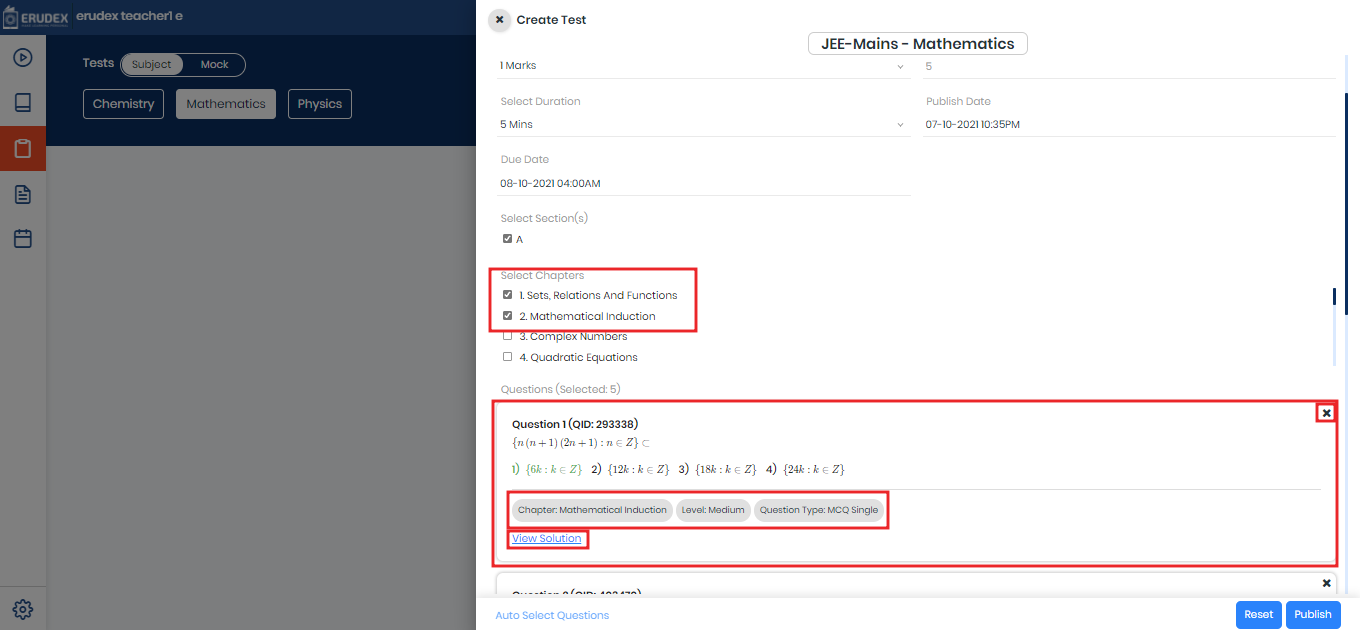
Task: Uncheck Section A checkbox
Action: tap(507, 239)
